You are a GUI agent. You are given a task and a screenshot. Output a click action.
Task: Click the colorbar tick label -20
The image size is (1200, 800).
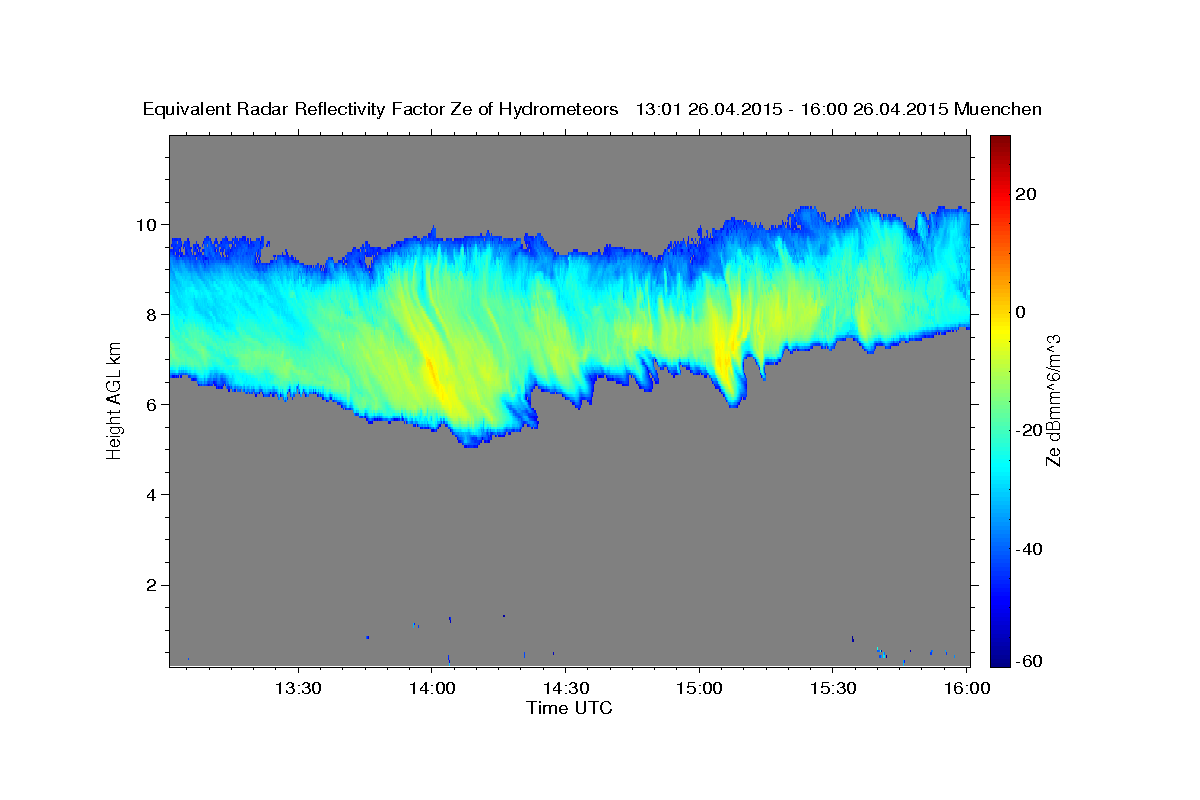point(1031,430)
